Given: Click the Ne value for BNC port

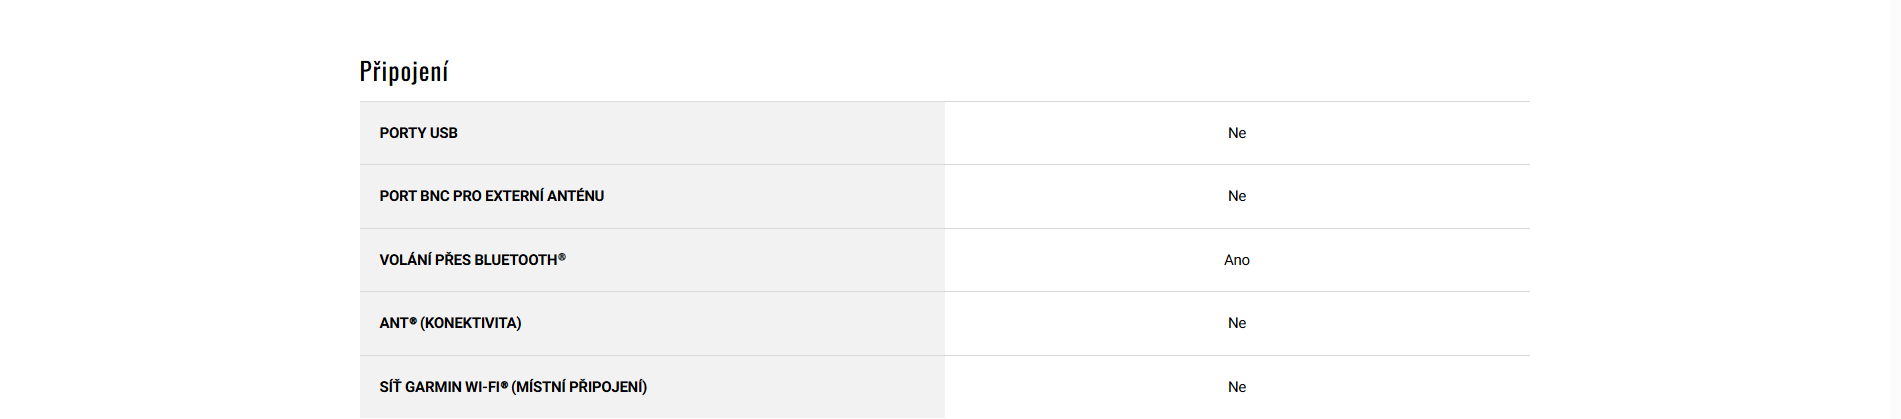Looking at the screenshot, I should click(1236, 196).
